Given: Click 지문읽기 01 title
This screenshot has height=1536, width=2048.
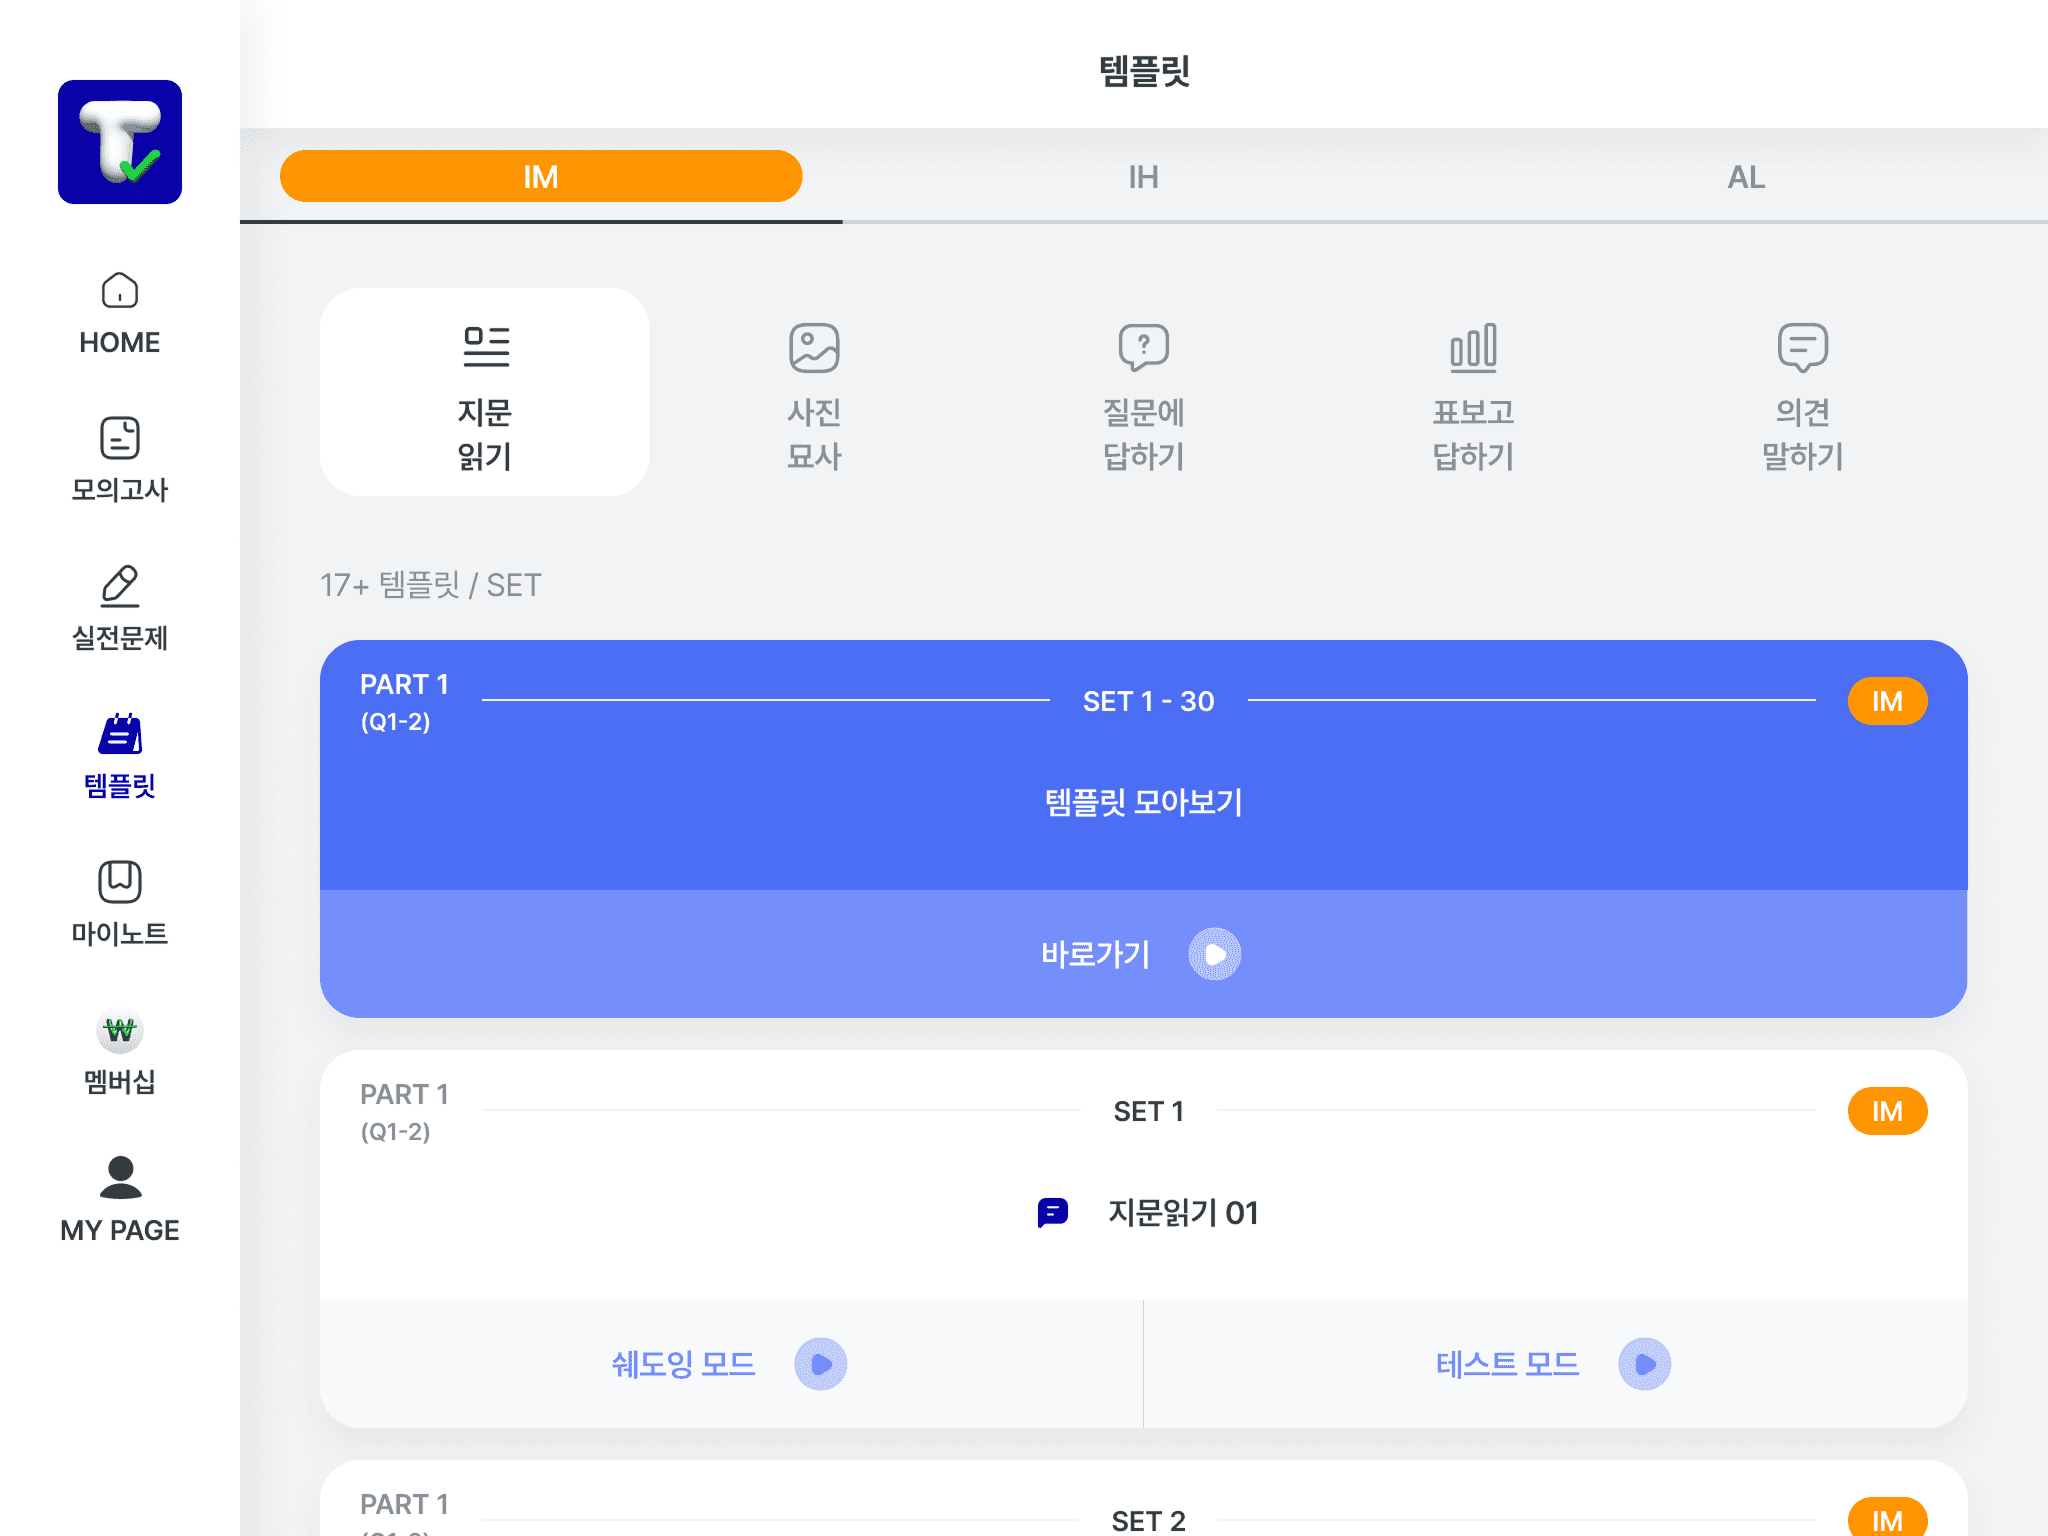Looking at the screenshot, I should click(1183, 1213).
